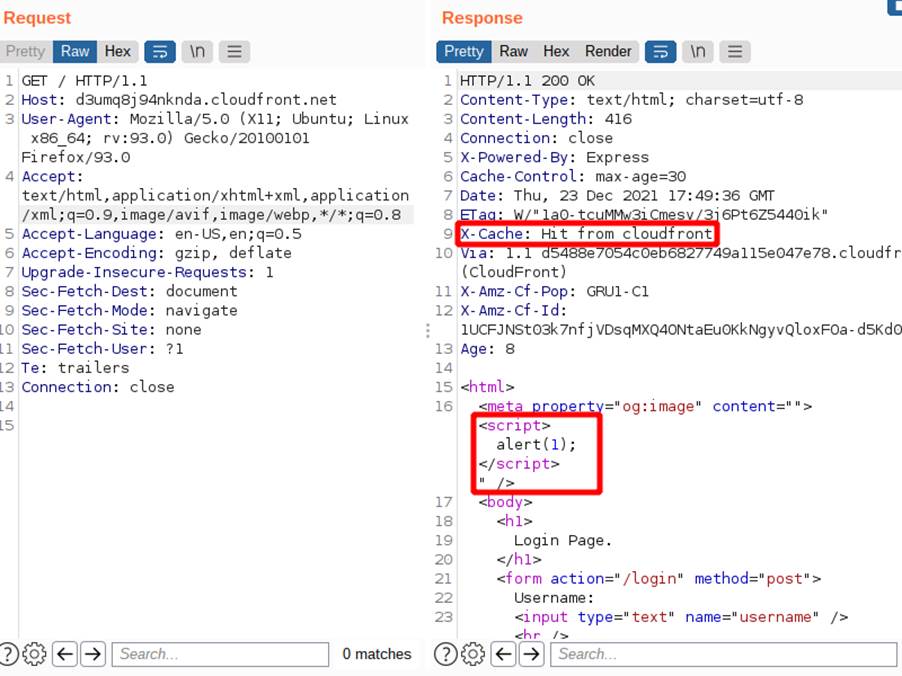Switch Request view to Hex tab
Screen dimensions: 902x676
pyautogui.click(x=117, y=51)
